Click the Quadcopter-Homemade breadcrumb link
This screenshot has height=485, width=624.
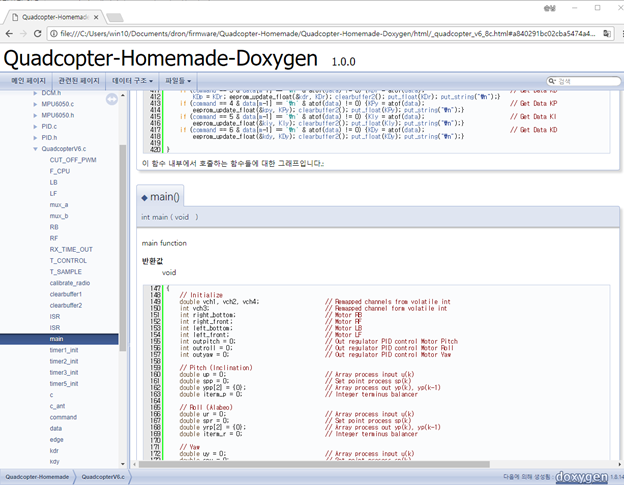(x=37, y=477)
